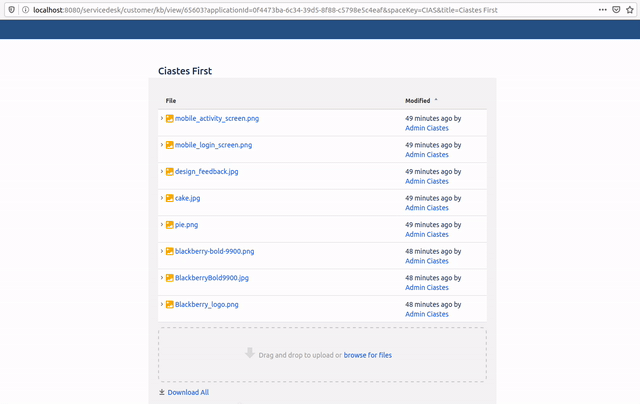Screen dimensions: 640x404
Task: Click image icon beside design_feedback.jpg
Action: tap(169, 172)
